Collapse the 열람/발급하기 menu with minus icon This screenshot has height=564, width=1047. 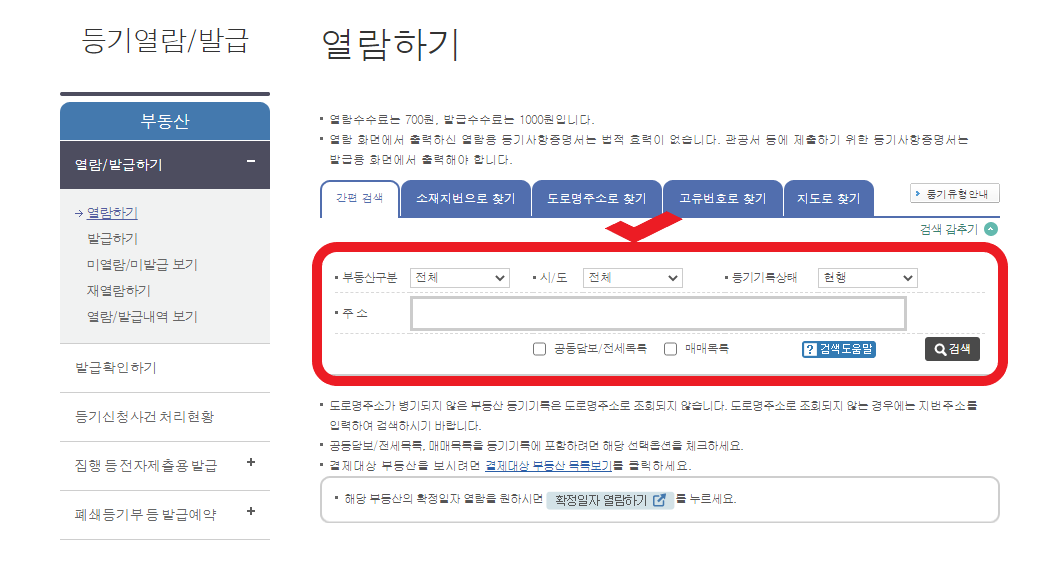[x=251, y=161]
